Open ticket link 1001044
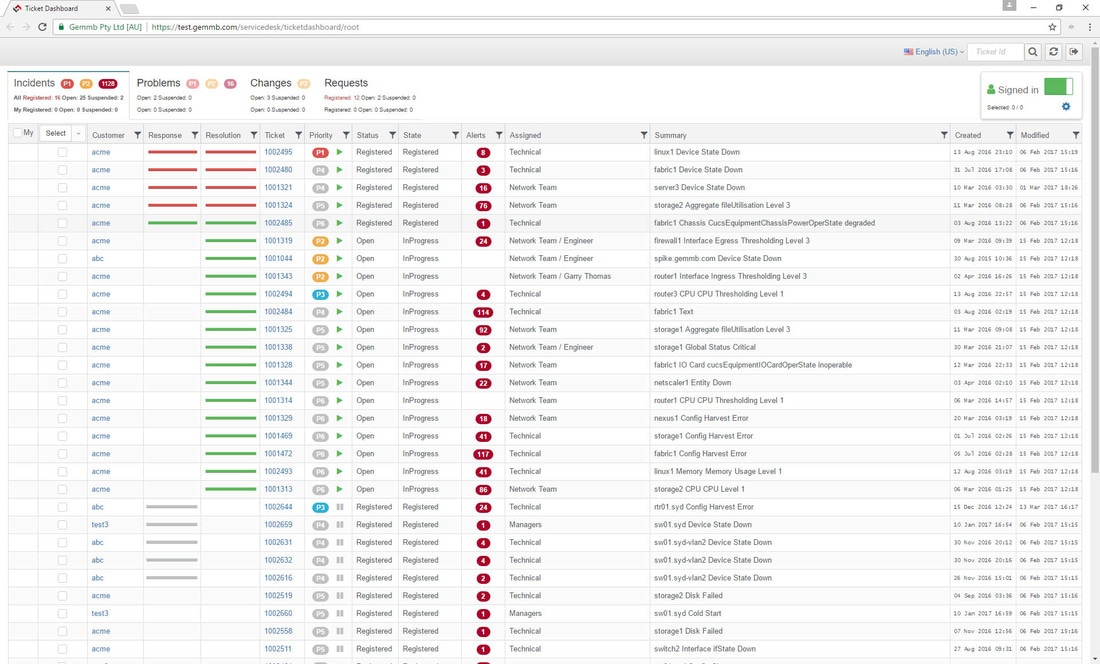Viewport: 1100px width, 664px height. 279,258
